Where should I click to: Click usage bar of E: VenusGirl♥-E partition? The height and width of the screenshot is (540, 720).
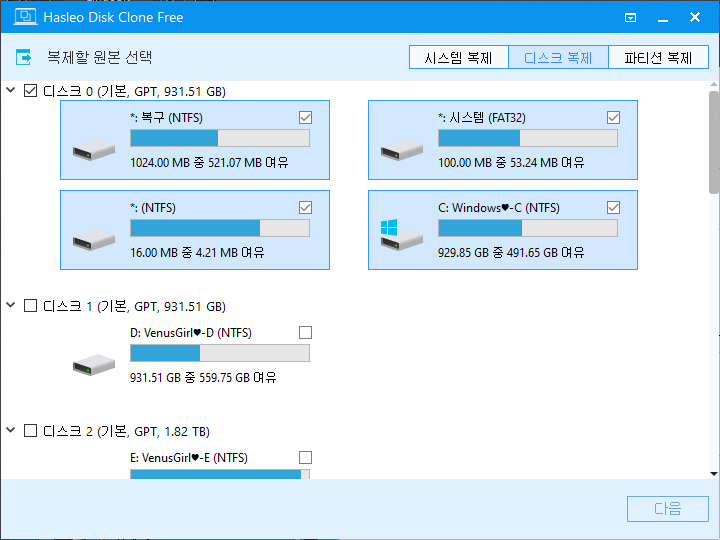pyautogui.click(x=220, y=474)
